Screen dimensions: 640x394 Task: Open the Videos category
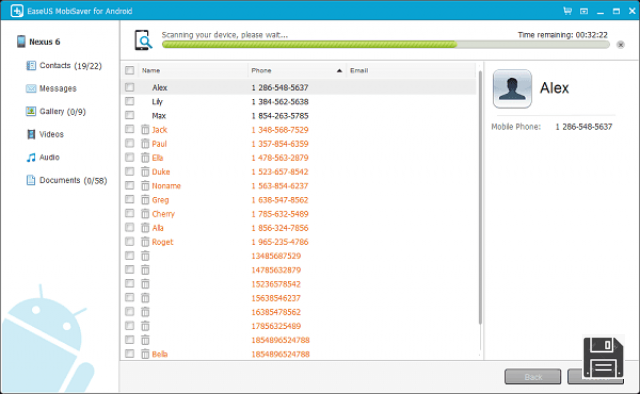coord(45,134)
